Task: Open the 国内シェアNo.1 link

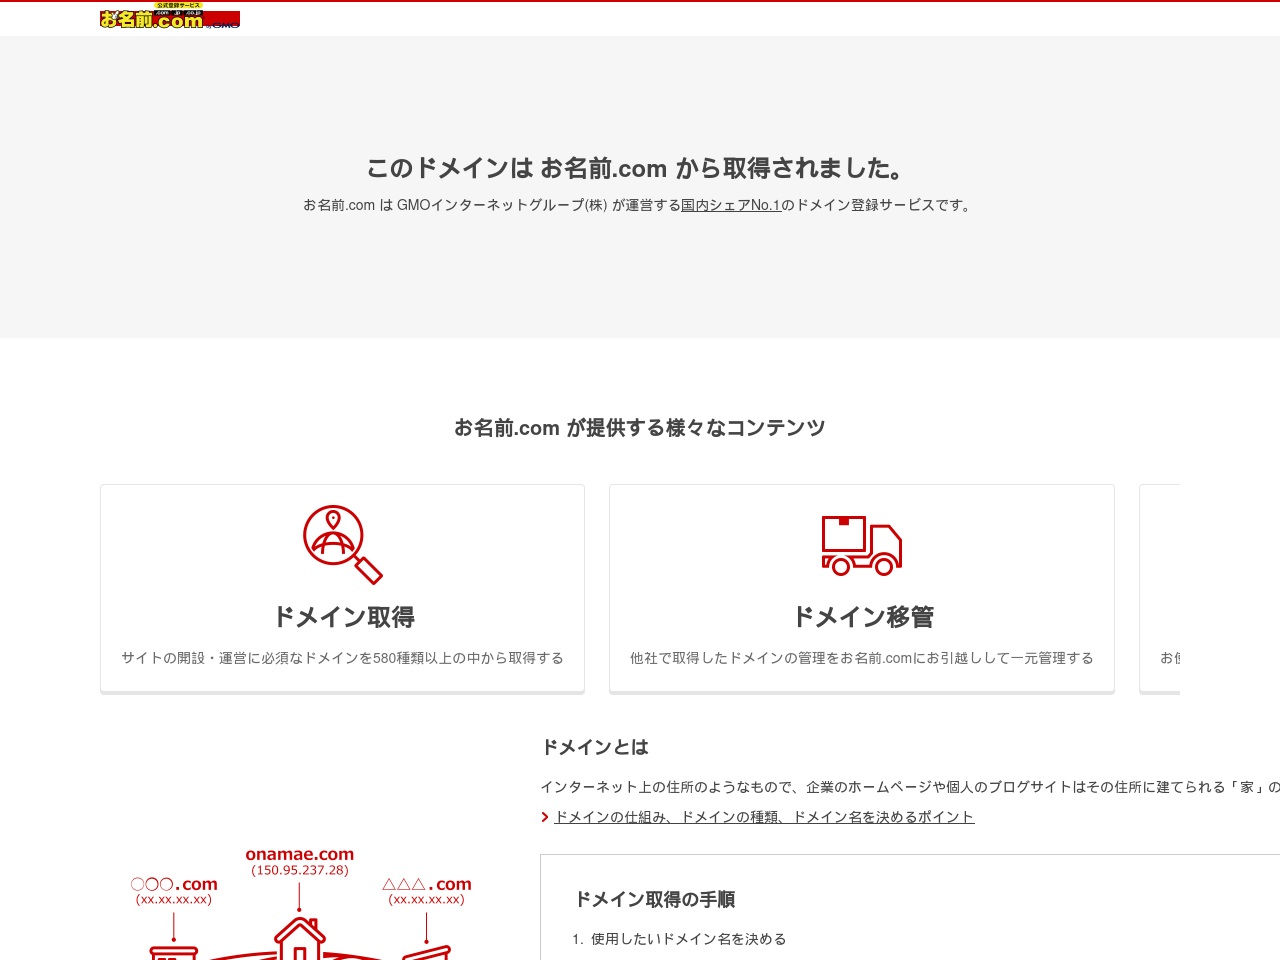Action: coord(731,205)
